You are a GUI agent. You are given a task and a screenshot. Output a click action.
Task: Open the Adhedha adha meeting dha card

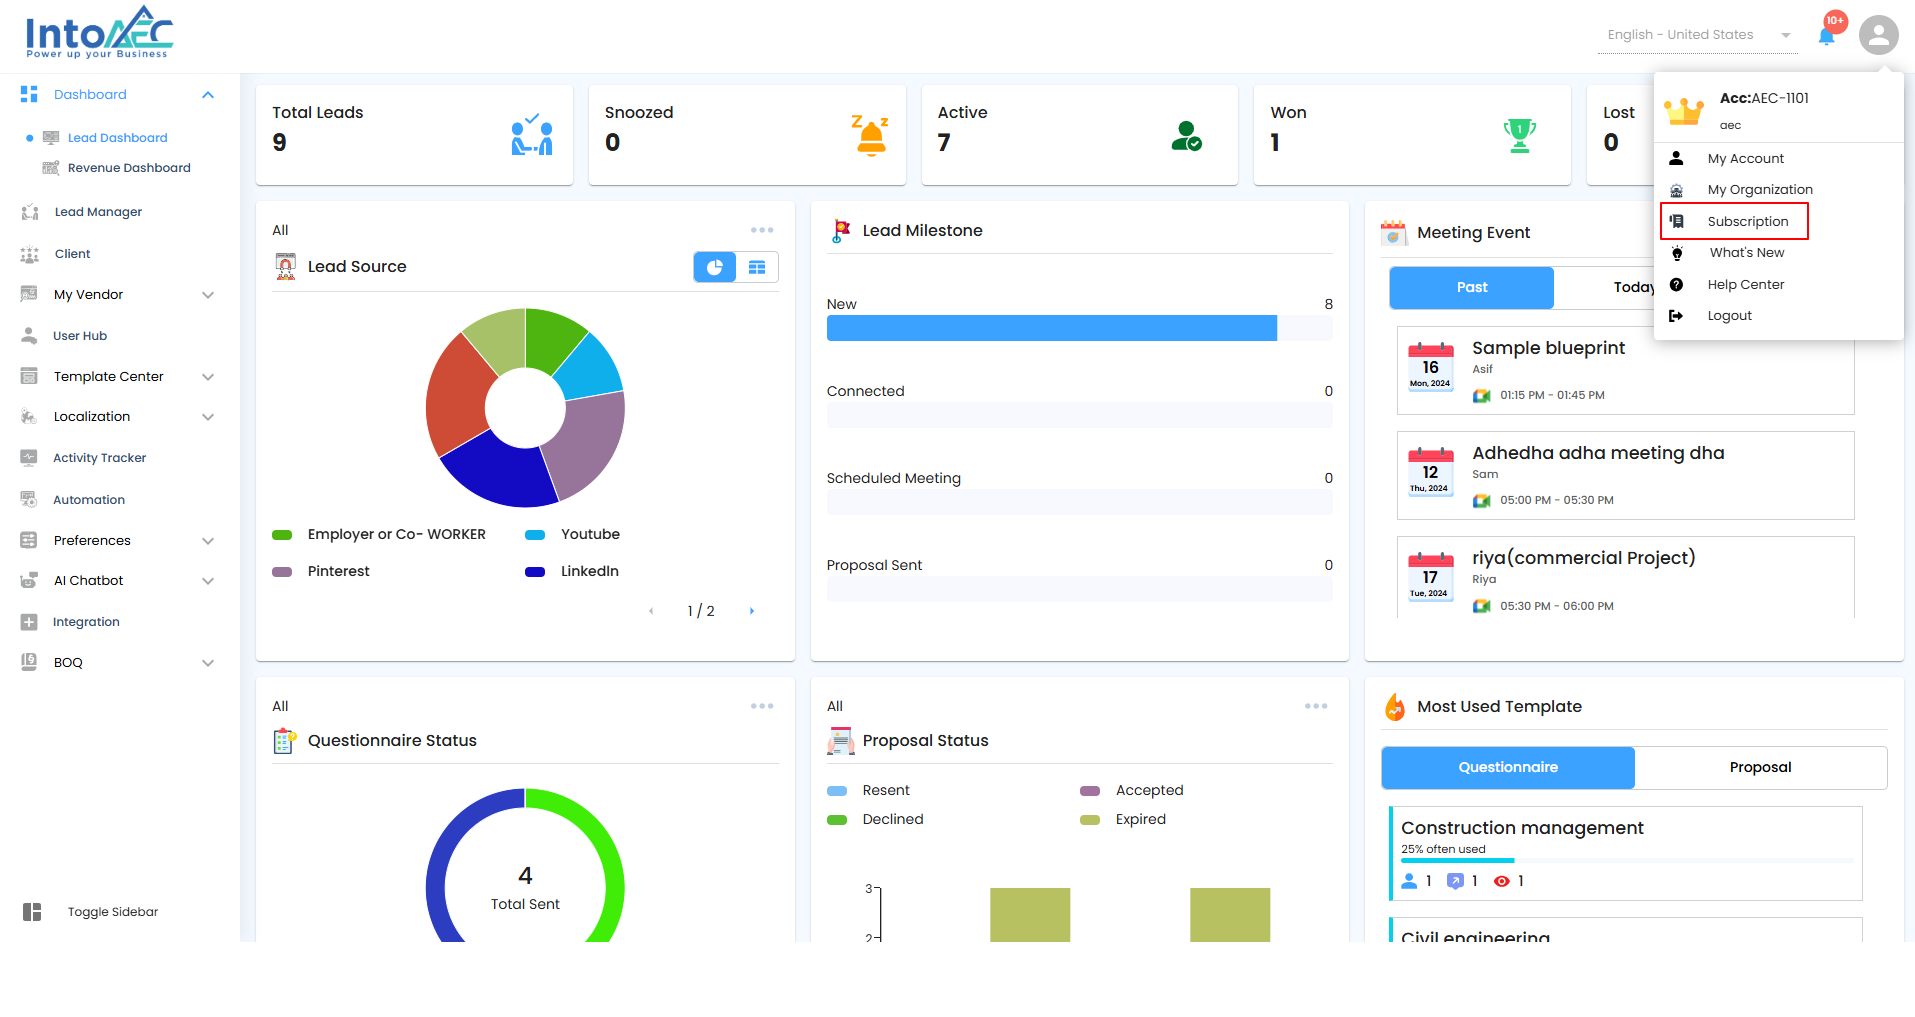coord(1625,476)
